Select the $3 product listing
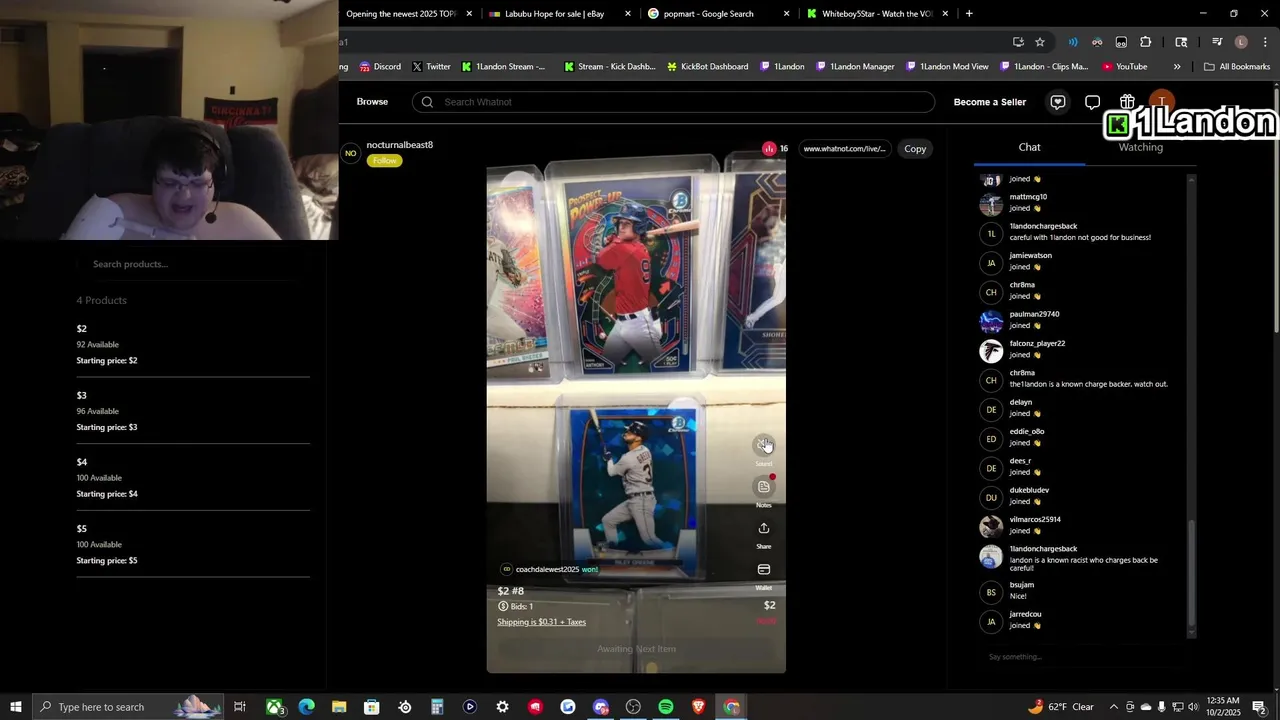Viewport: 1280px width, 720px height. tap(193, 411)
